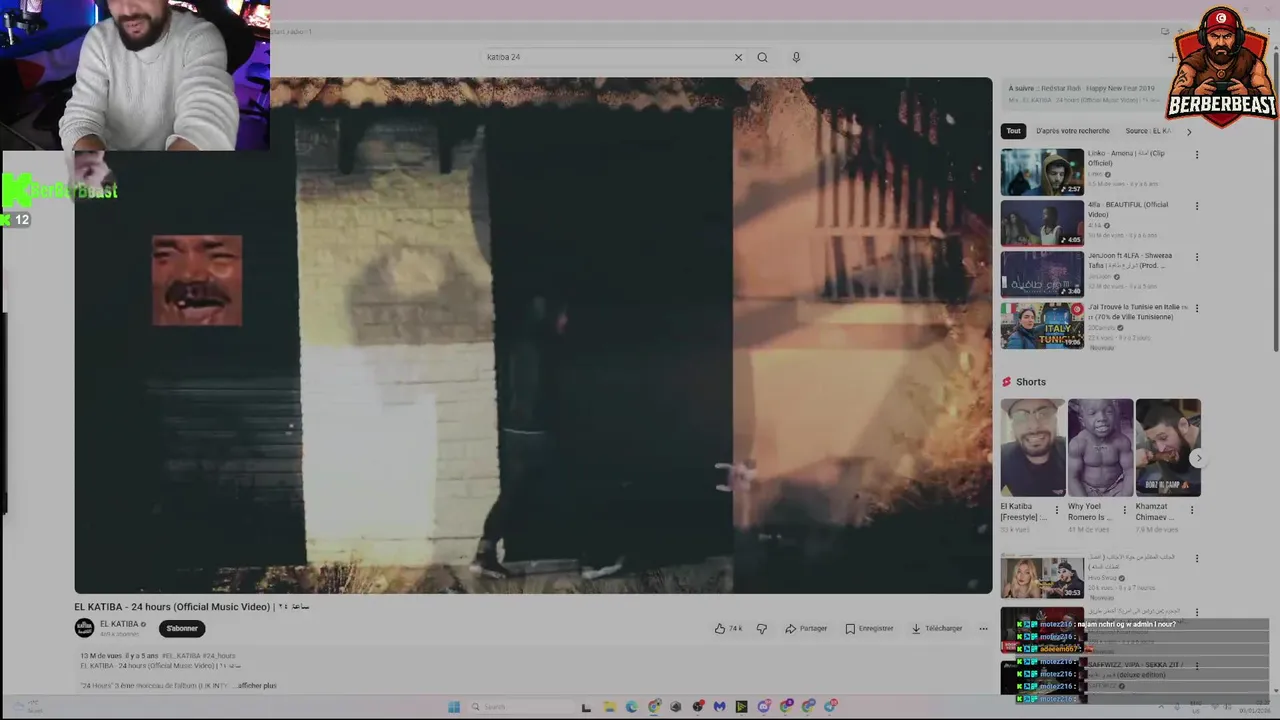Open File Explorer from taskbar
1280x720 pixels.
coord(609,707)
